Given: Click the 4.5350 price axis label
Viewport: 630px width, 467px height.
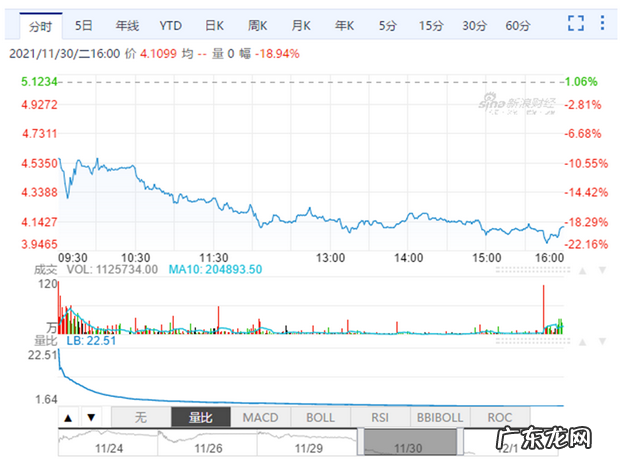Looking at the screenshot, I should click(39, 163).
